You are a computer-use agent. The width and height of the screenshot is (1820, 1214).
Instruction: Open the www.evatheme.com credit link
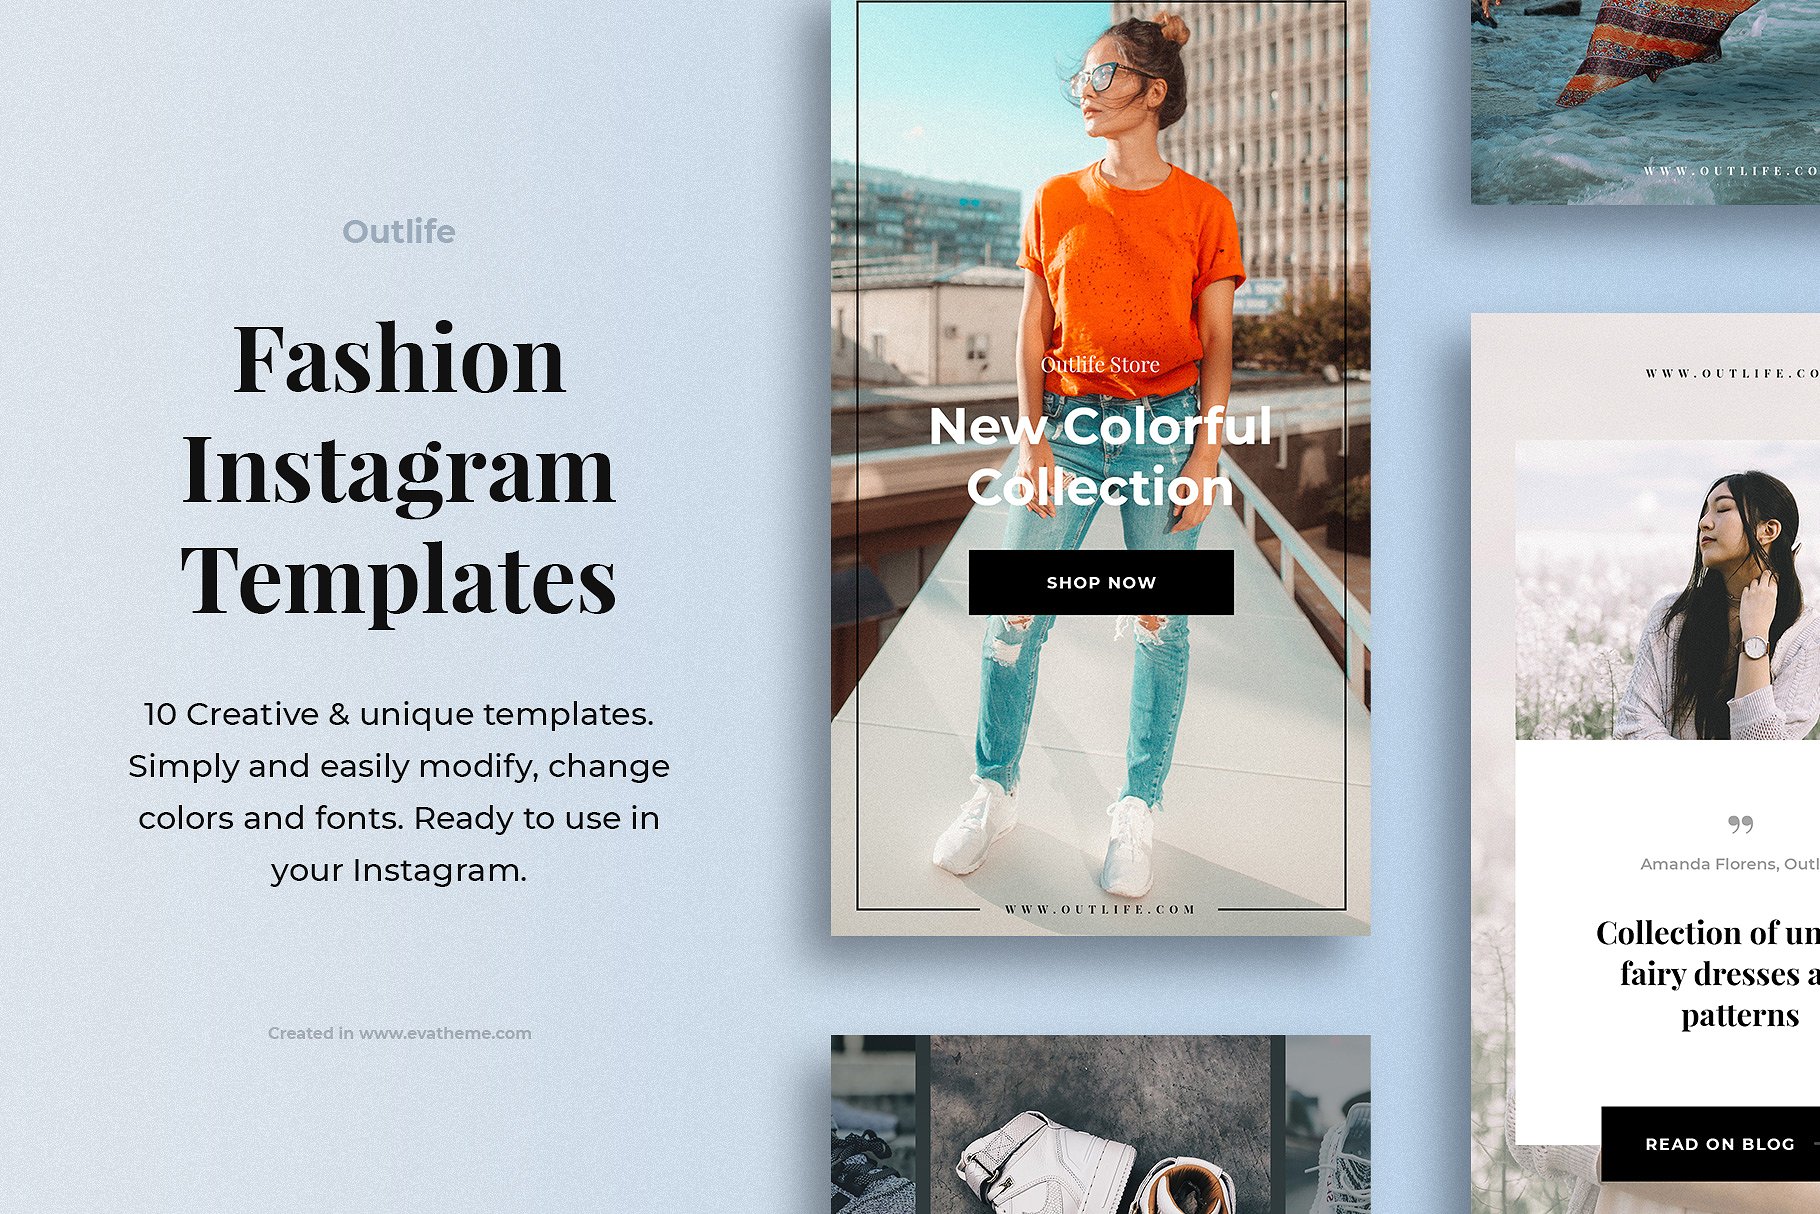(445, 1033)
